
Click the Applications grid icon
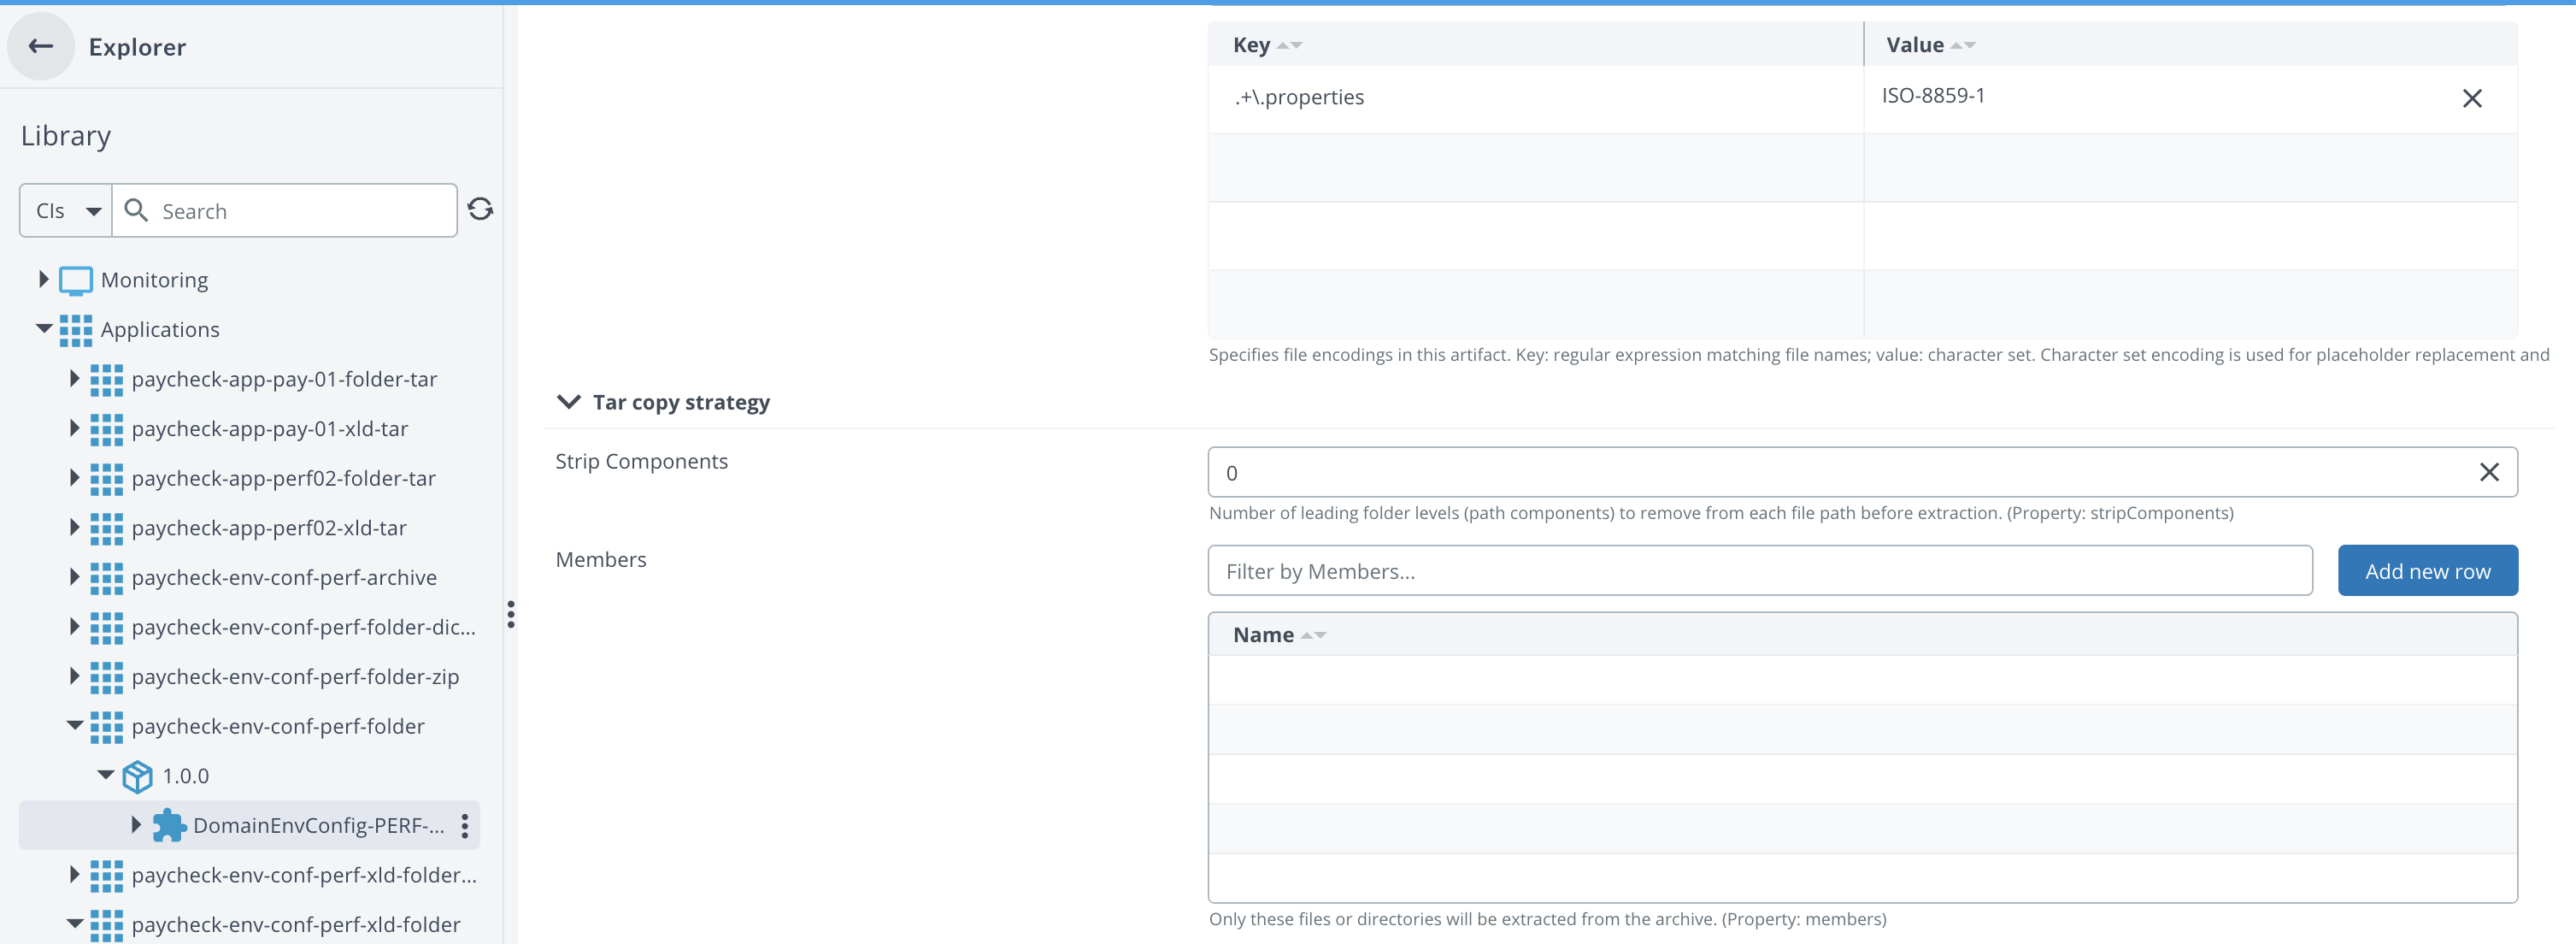(76, 330)
